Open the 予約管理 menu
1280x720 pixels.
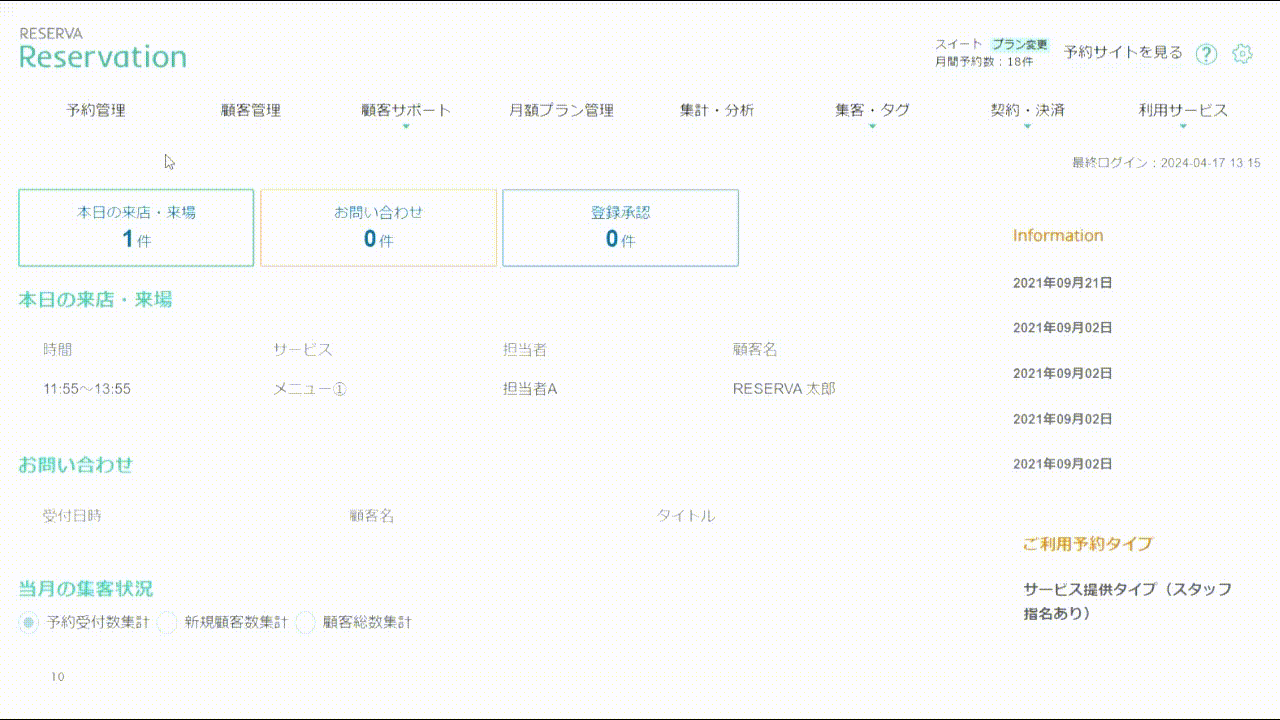pyautogui.click(x=96, y=111)
